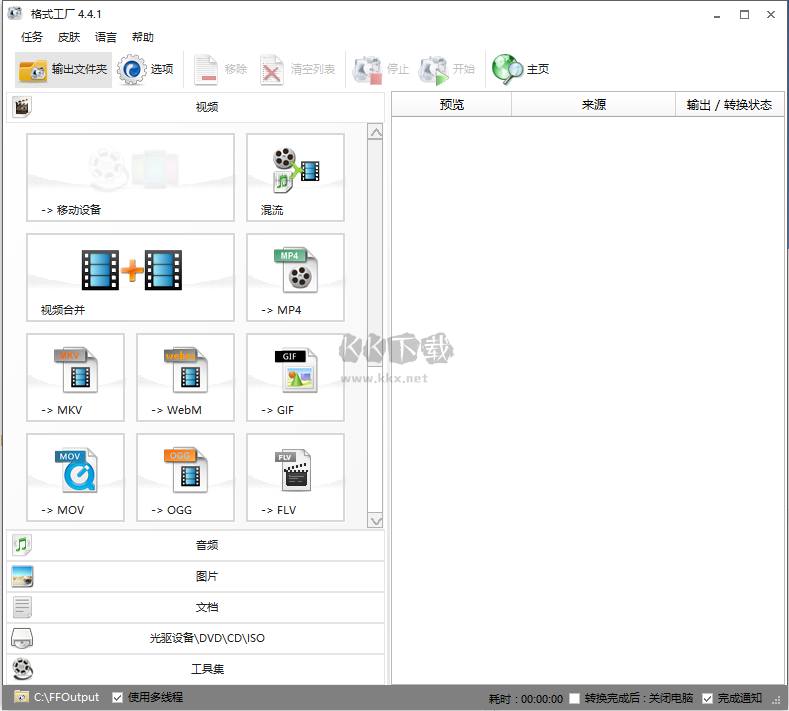Toggle the 完成通知 checkbox

[708, 698]
